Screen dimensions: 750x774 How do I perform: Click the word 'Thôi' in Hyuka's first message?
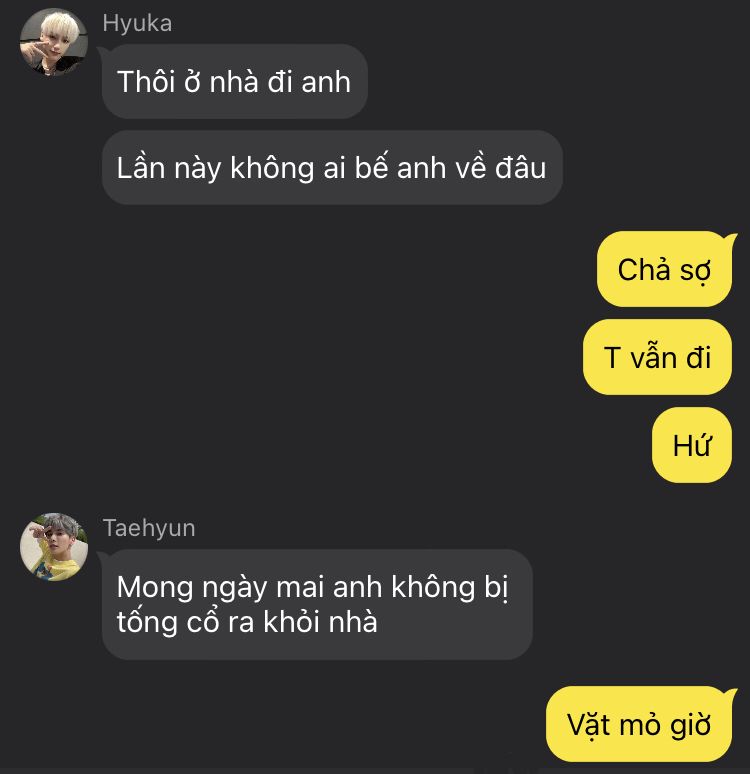[146, 81]
